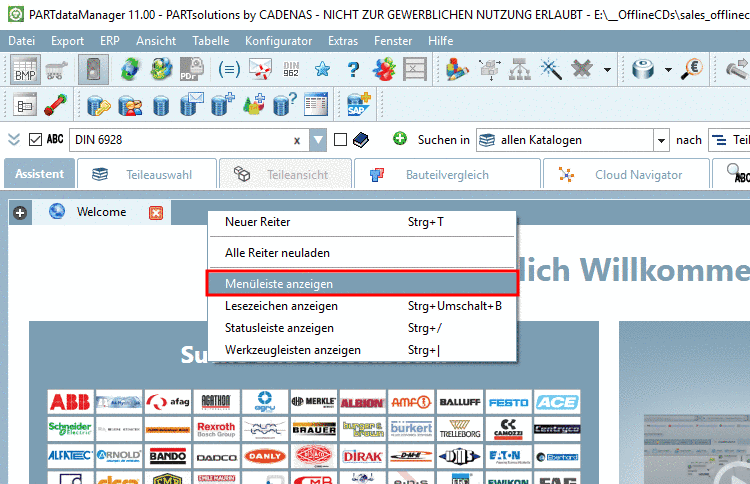Click the colorful people group icon
This screenshot has width=750, height=484.
pos(384,69)
